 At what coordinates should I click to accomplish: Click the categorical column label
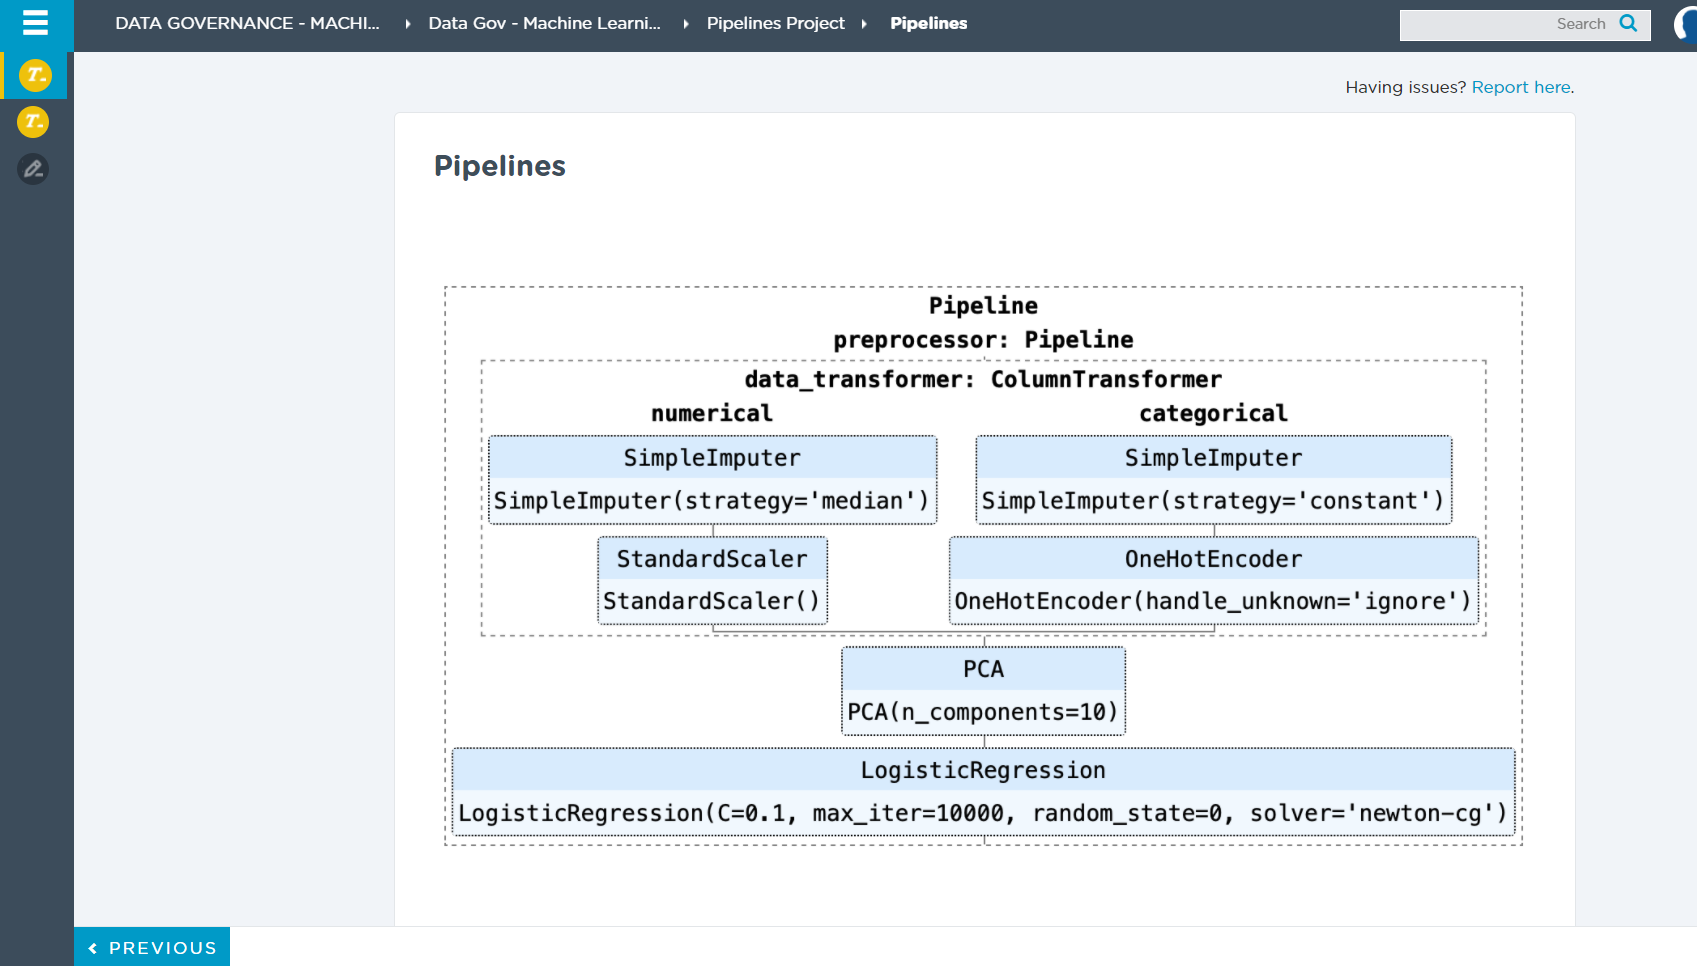point(1213,414)
